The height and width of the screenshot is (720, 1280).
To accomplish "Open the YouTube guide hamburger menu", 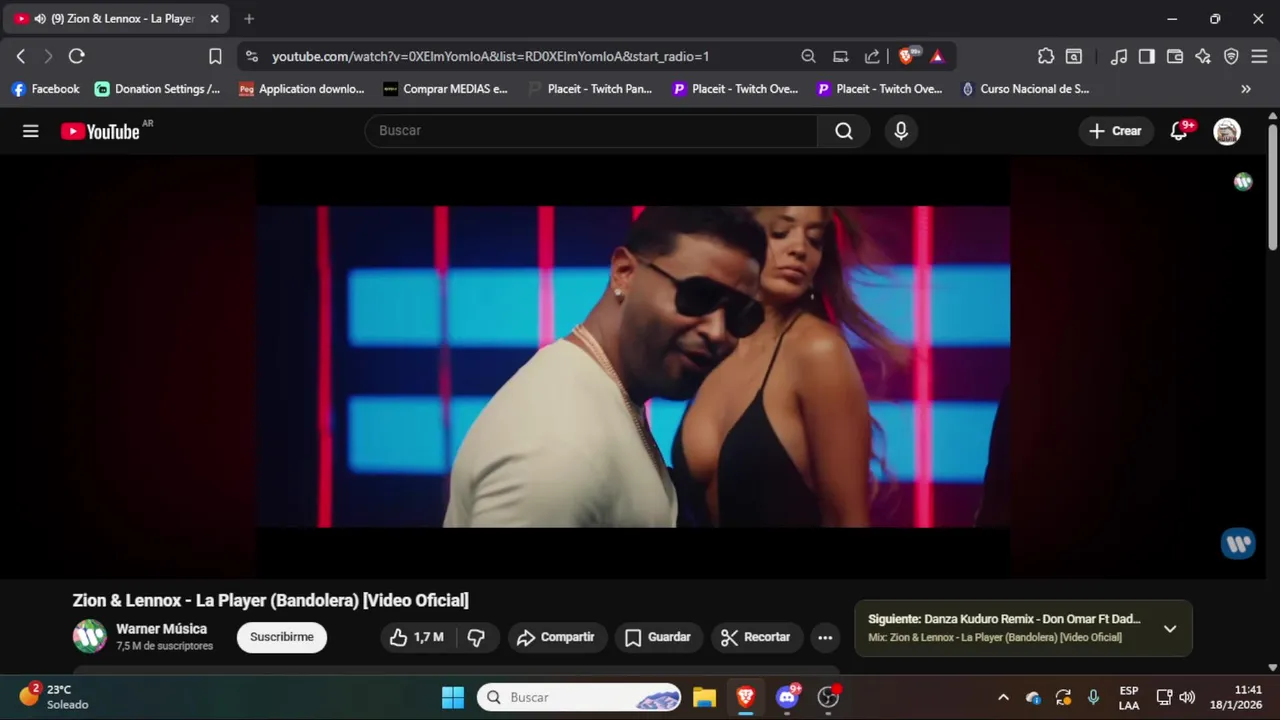I will coord(31,131).
